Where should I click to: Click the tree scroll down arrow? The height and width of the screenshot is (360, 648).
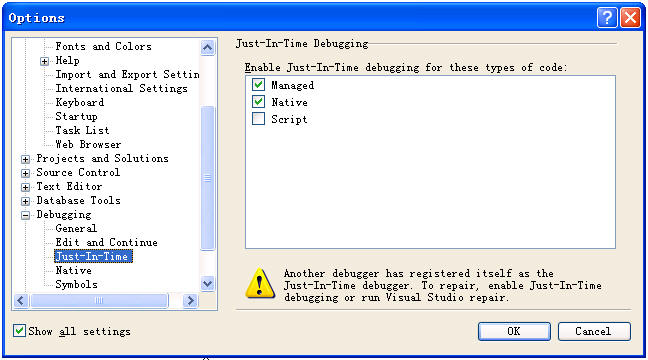tap(207, 284)
